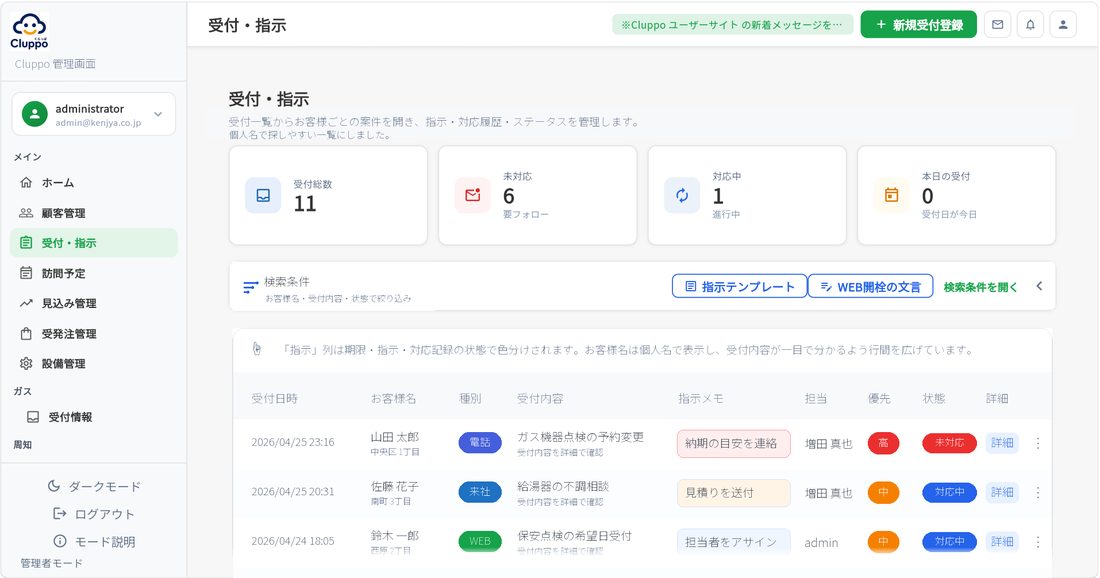Click 管理者モード label

click(x=51, y=563)
